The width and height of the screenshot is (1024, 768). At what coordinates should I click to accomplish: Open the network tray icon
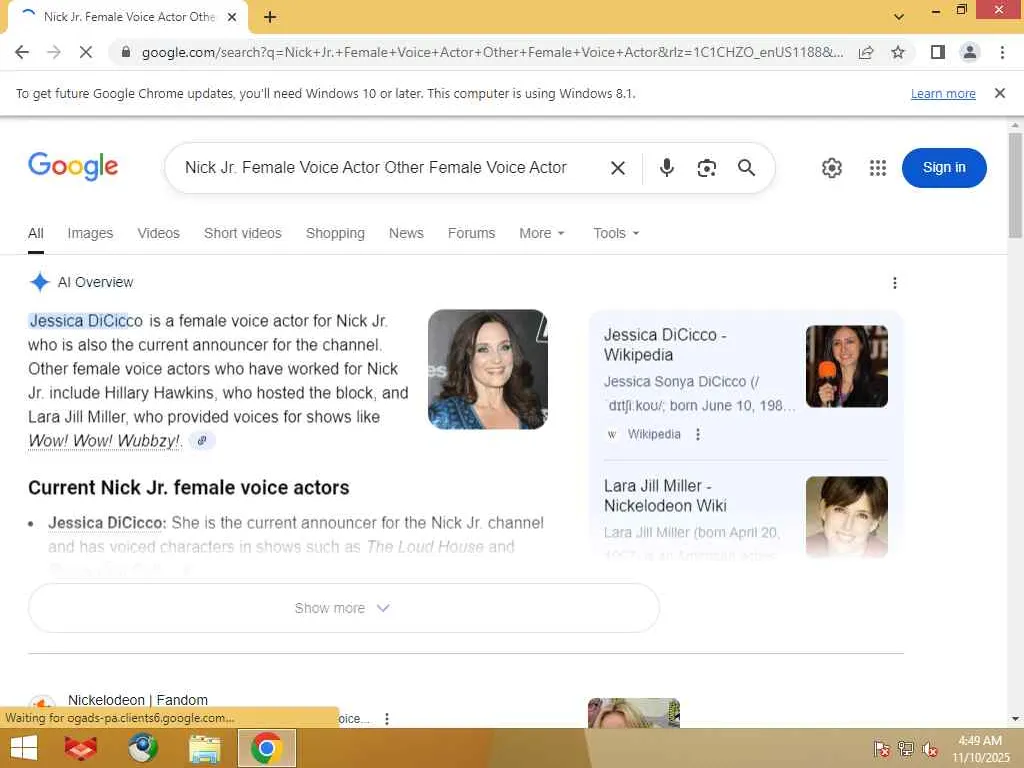[x=905, y=749]
